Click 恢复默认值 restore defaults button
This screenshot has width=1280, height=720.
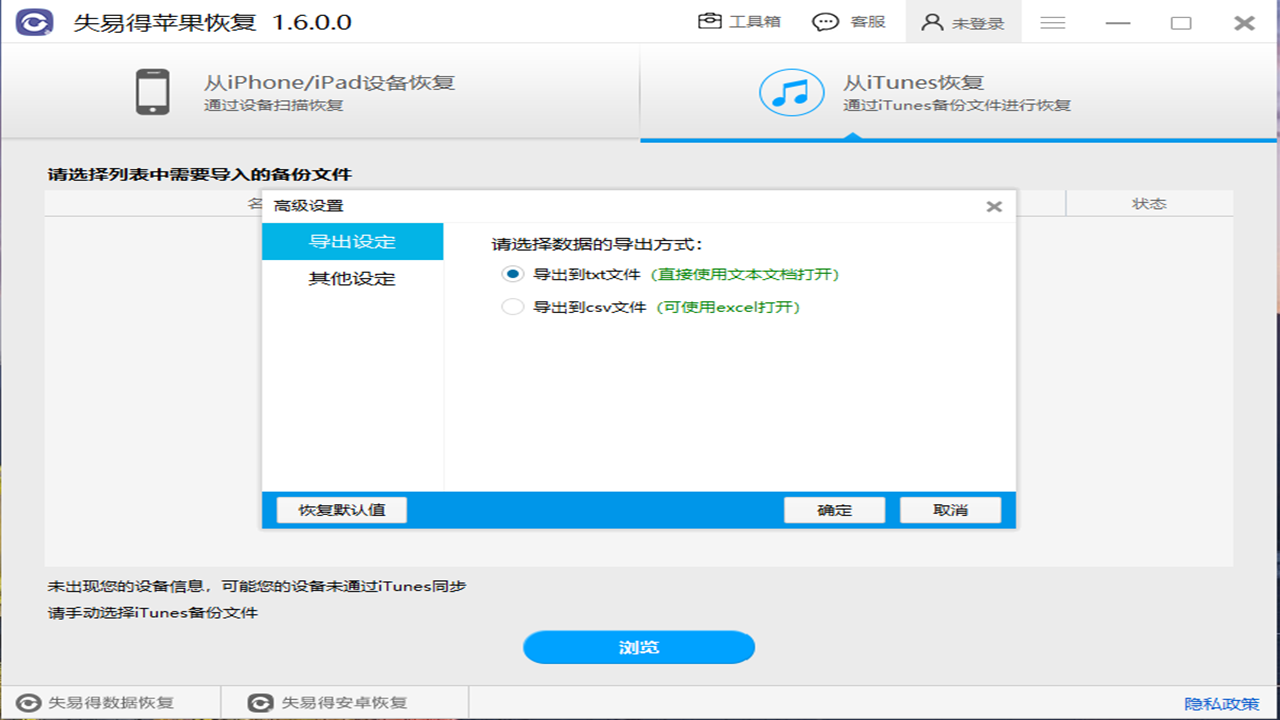342,510
